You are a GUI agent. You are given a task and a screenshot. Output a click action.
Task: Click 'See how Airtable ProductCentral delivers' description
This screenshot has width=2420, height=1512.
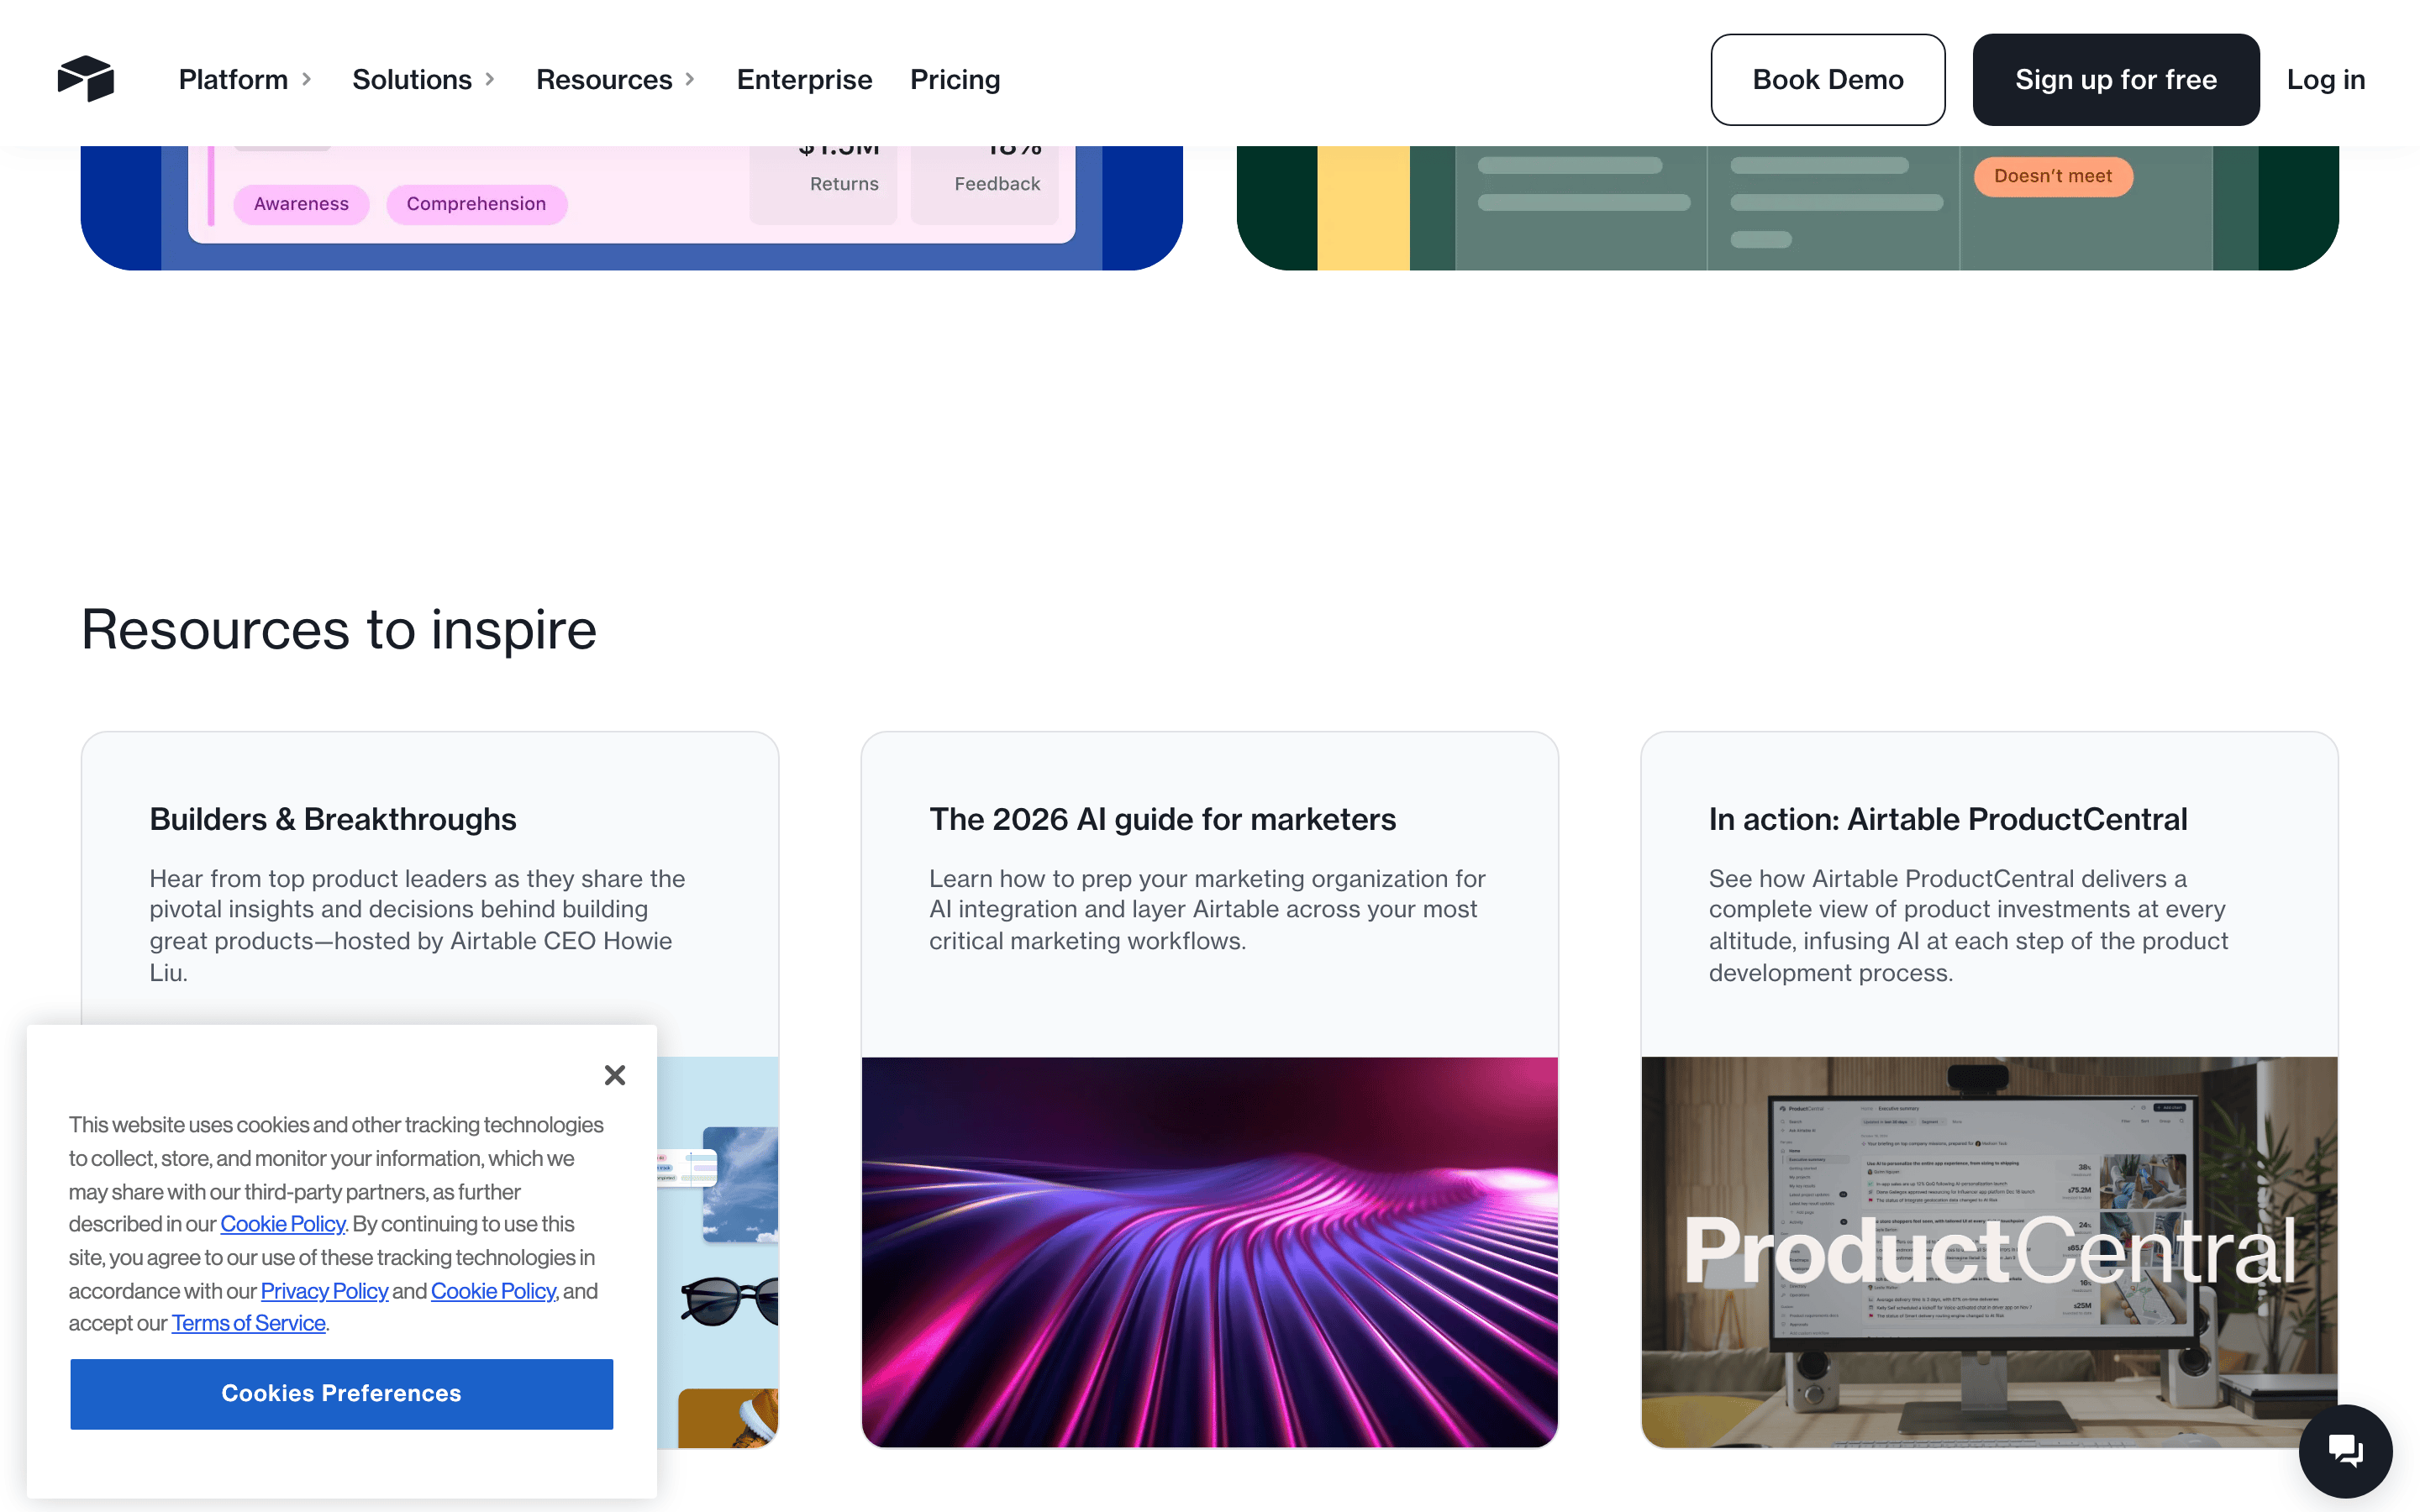[x=1968, y=925]
